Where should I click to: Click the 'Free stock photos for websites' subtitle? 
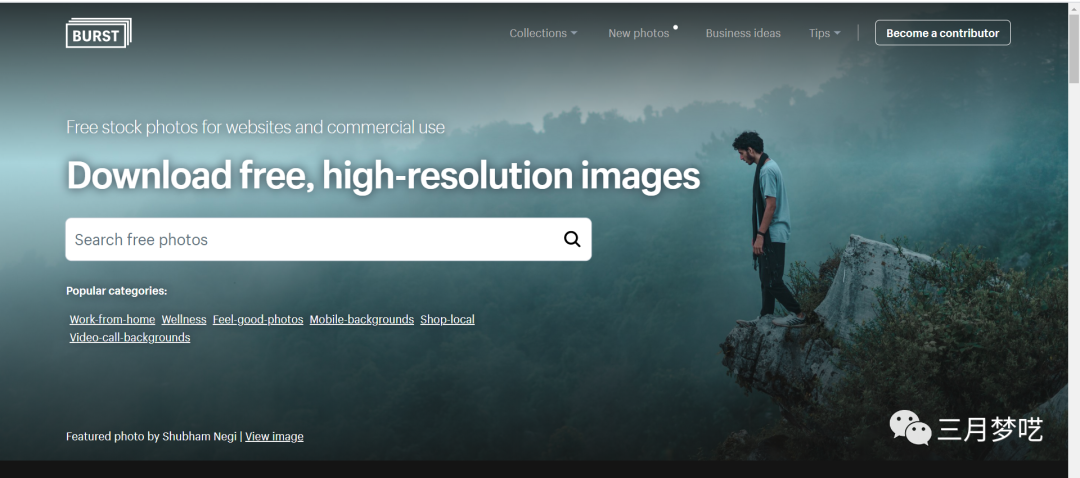tap(256, 127)
